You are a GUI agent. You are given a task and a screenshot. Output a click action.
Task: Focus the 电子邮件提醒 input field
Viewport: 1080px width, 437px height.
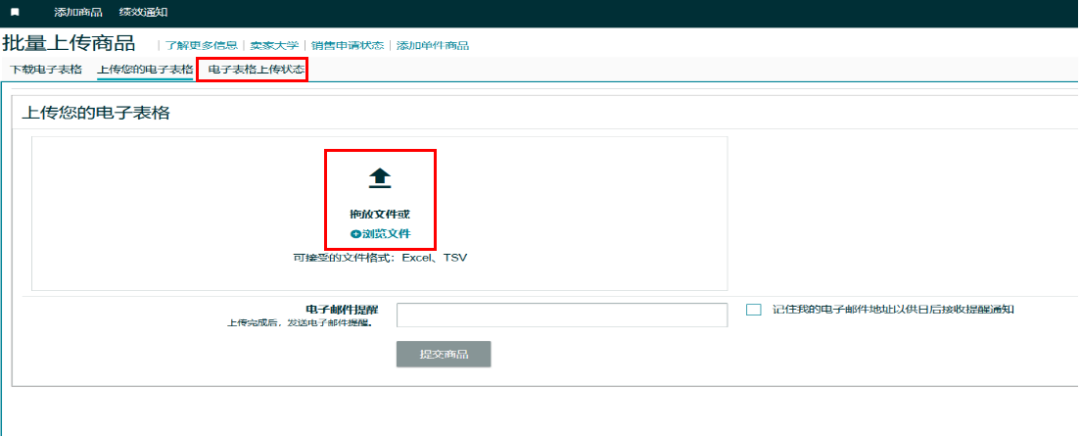click(x=562, y=314)
